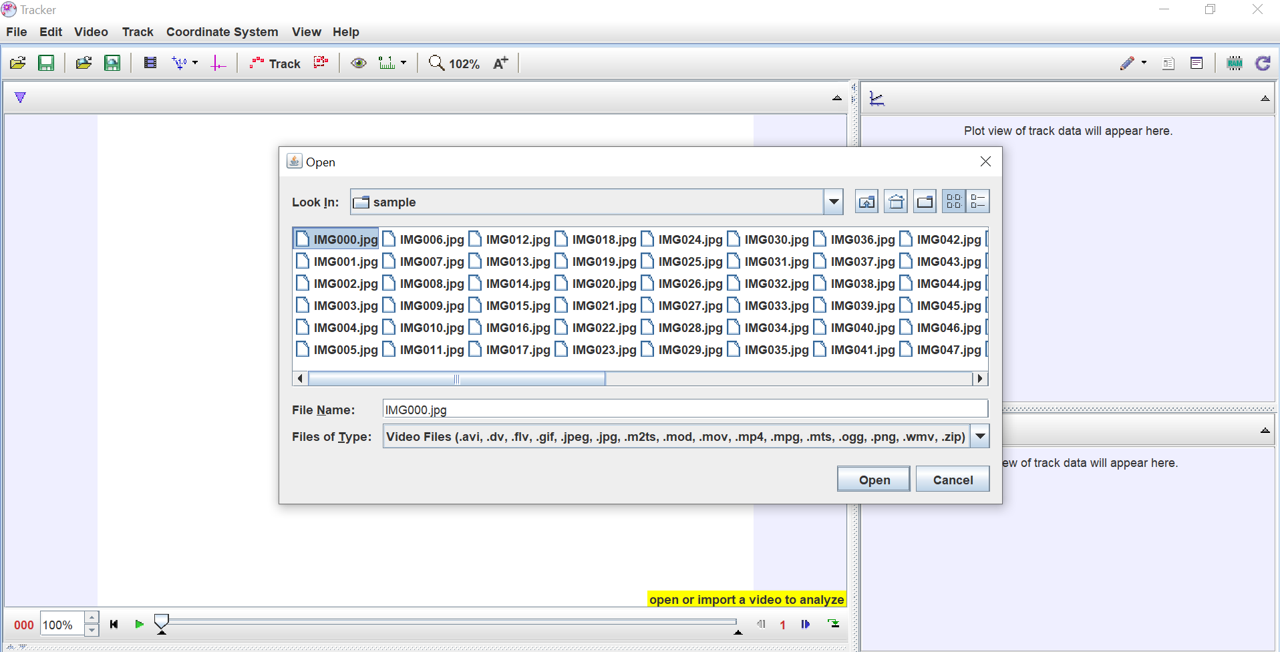Open the Edit menu
Image resolution: width=1280 pixels, height=652 pixels.
(x=51, y=32)
